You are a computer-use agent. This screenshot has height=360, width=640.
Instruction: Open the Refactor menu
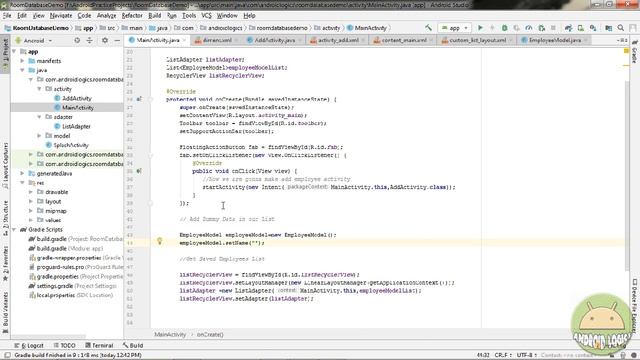[x=132, y=16]
